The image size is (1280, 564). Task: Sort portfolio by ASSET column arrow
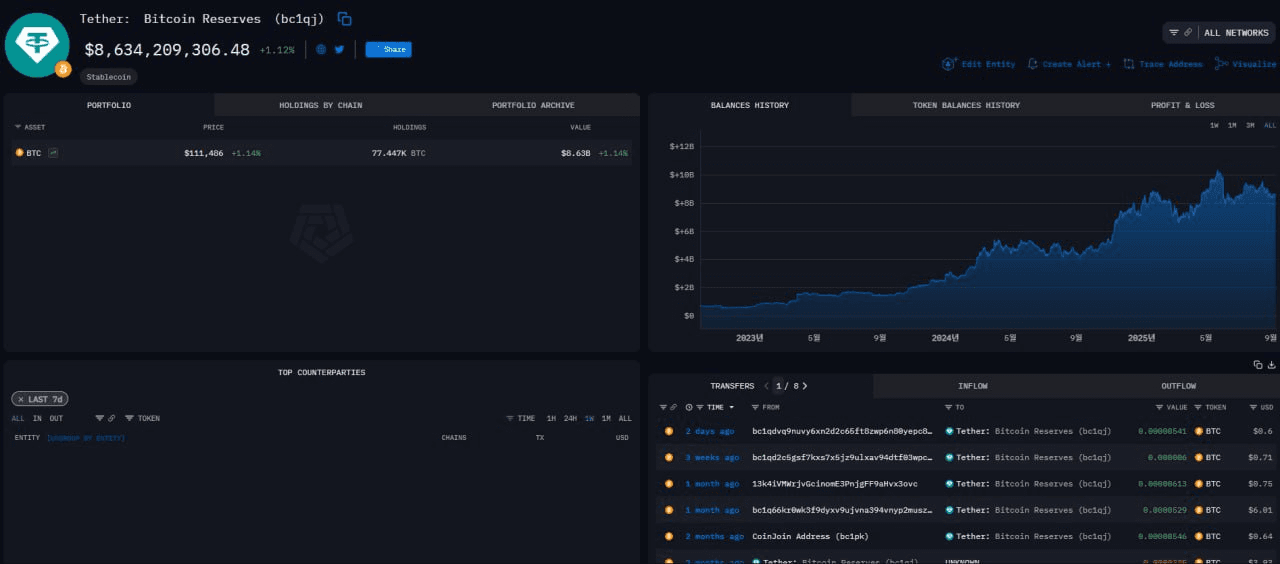tap(18, 127)
